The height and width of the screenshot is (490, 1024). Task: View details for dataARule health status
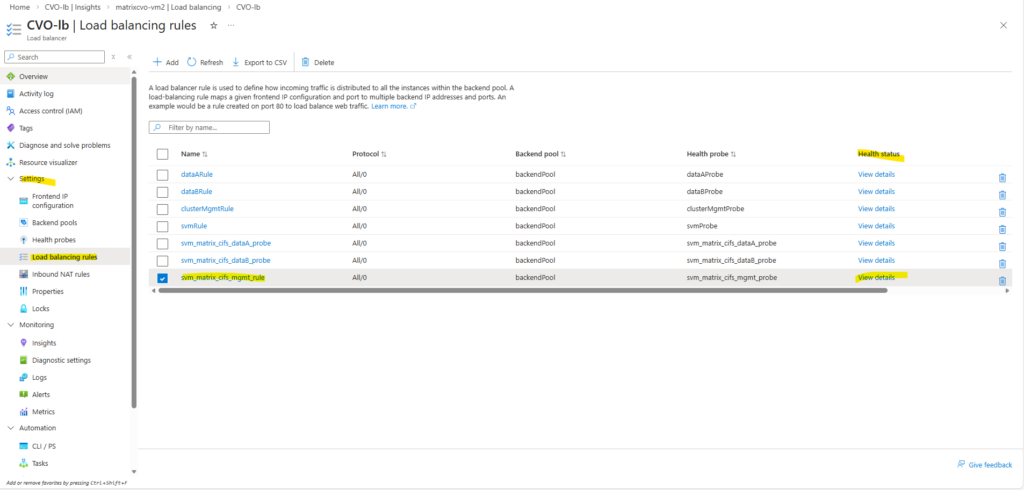pyautogui.click(x=876, y=174)
